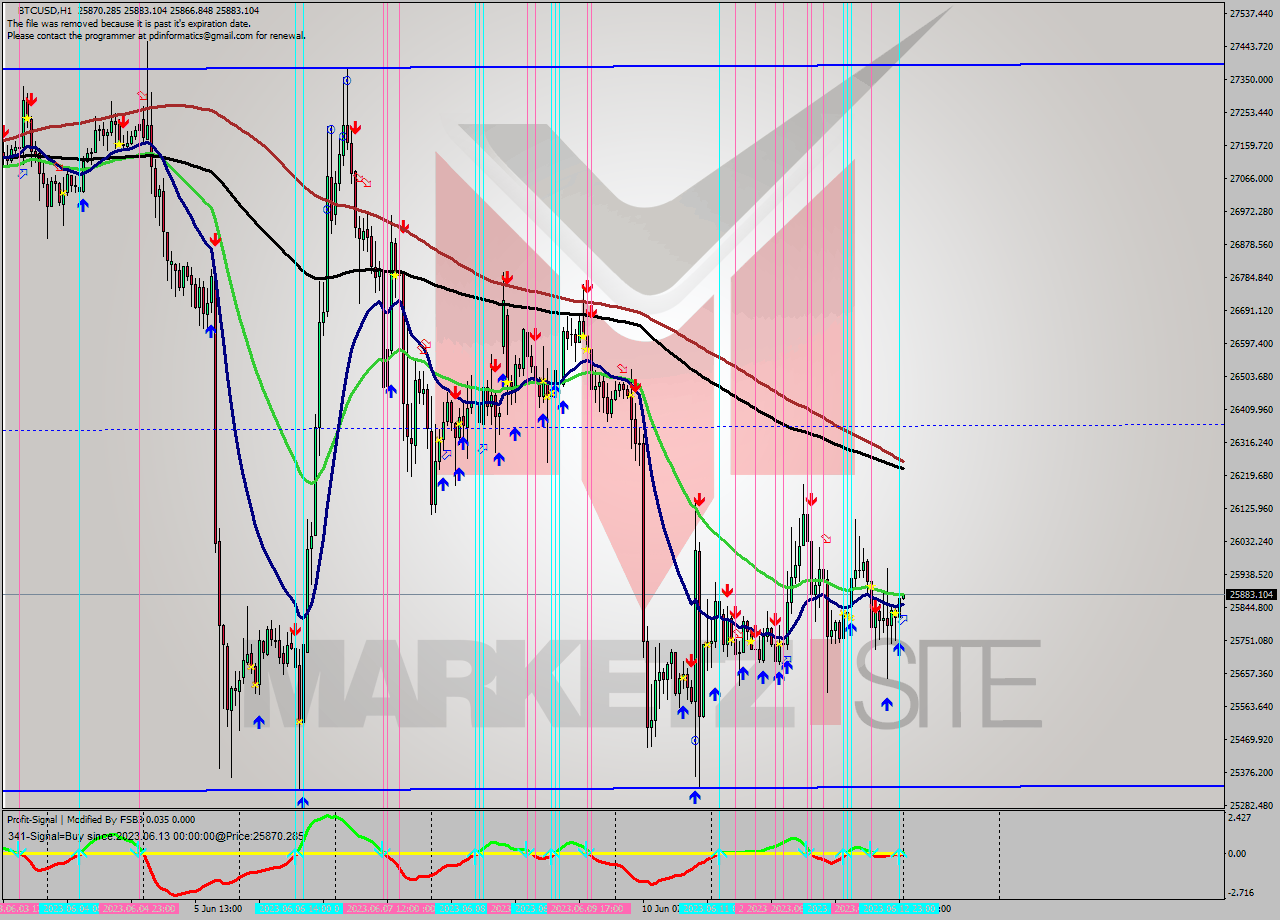Select the blue buy arrow below the 10 Jun low
The height and width of the screenshot is (920, 1280).
click(x=697, y=798)
